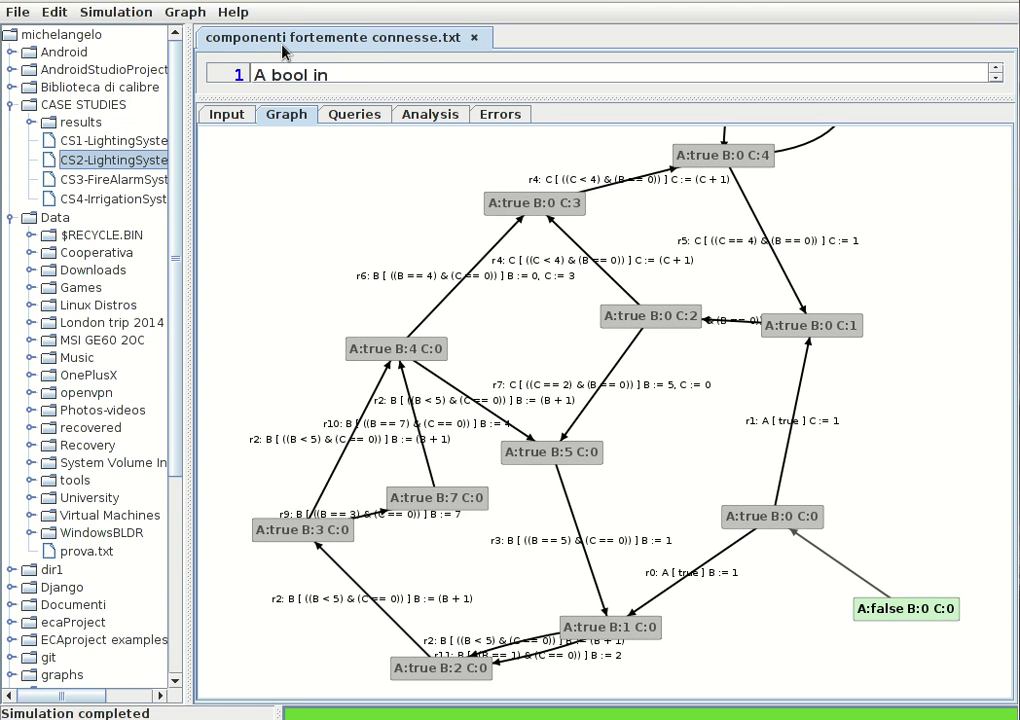Expand the Downloads folder
The image size is (1020, 720).
coord(31,271)
